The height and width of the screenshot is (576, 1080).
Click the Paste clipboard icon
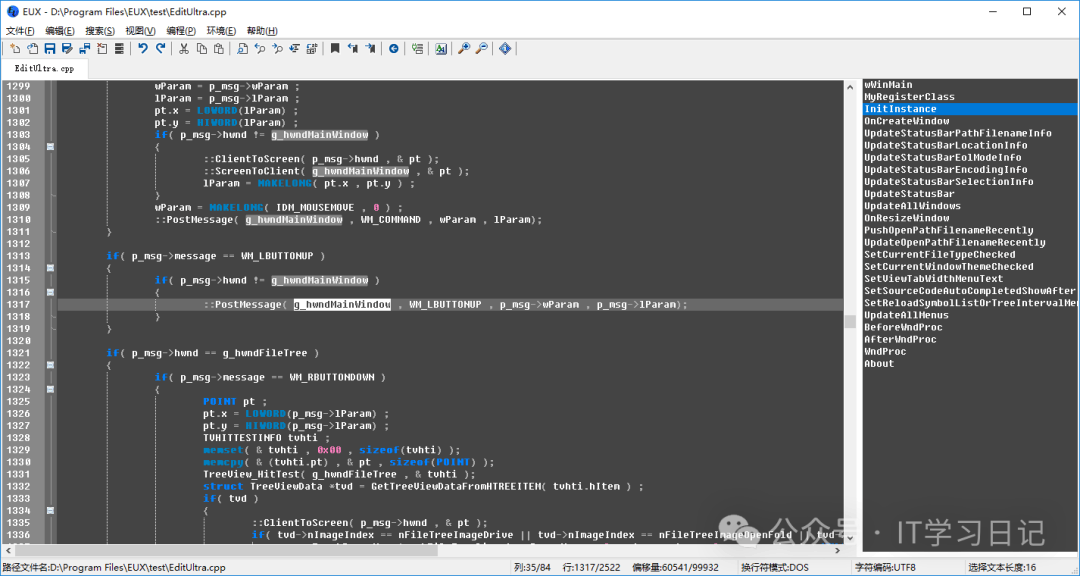pyautogui.click(x=219, y=48)
